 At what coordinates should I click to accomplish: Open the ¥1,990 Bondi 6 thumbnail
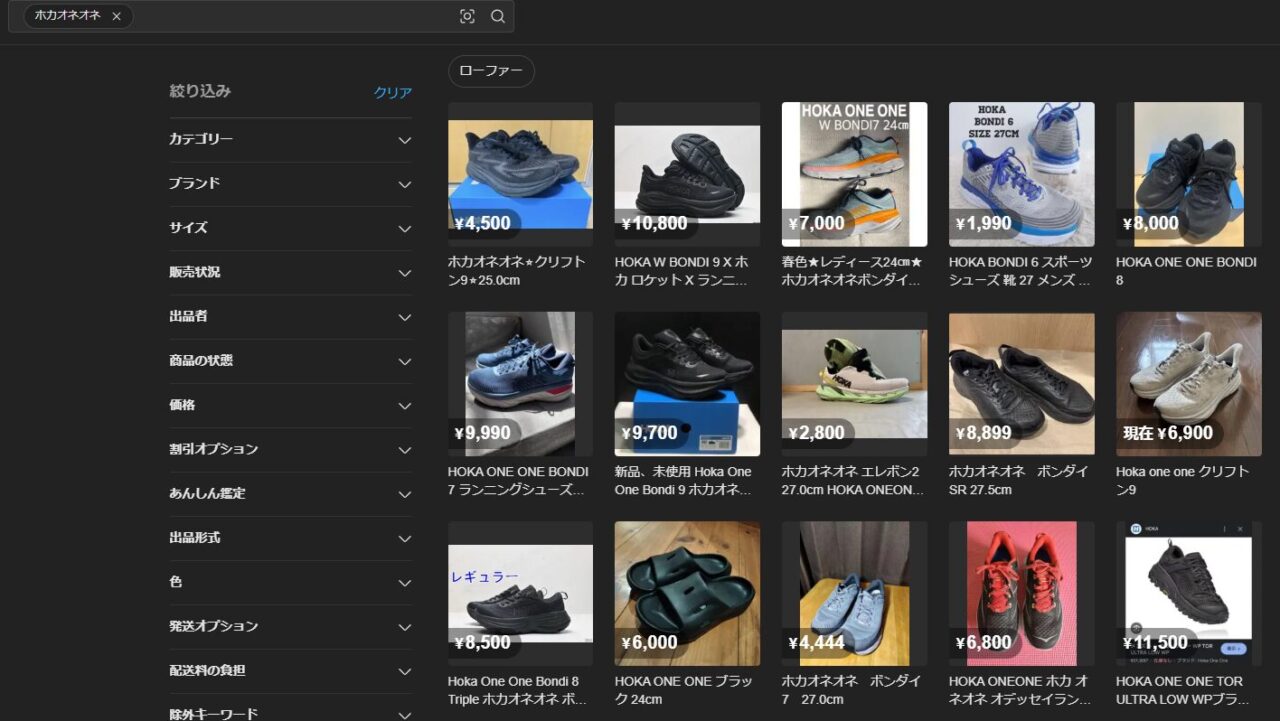coord(1021,174)
